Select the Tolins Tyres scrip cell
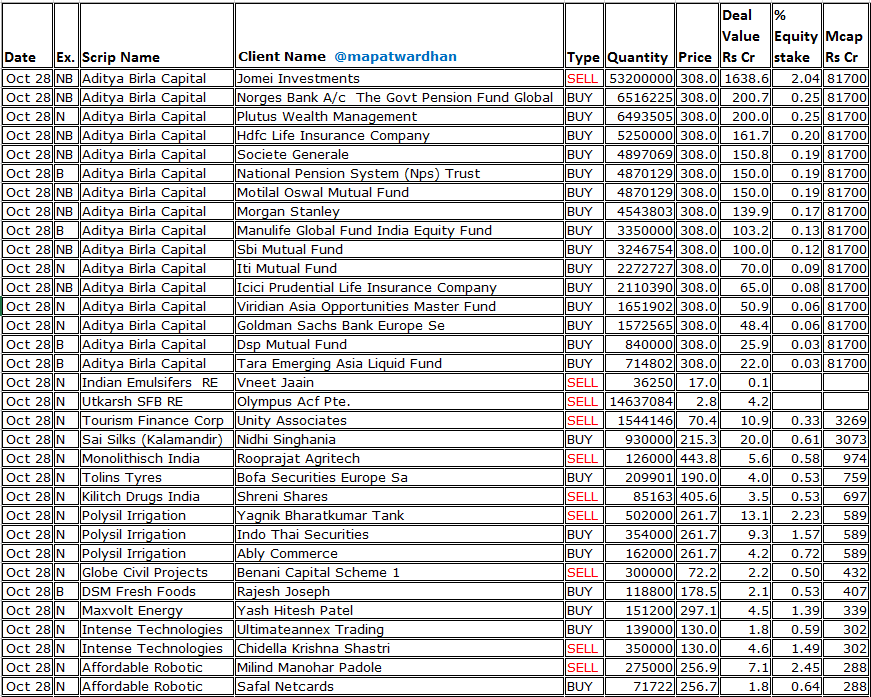Screen dimensions: 871x697 [157, 478]
